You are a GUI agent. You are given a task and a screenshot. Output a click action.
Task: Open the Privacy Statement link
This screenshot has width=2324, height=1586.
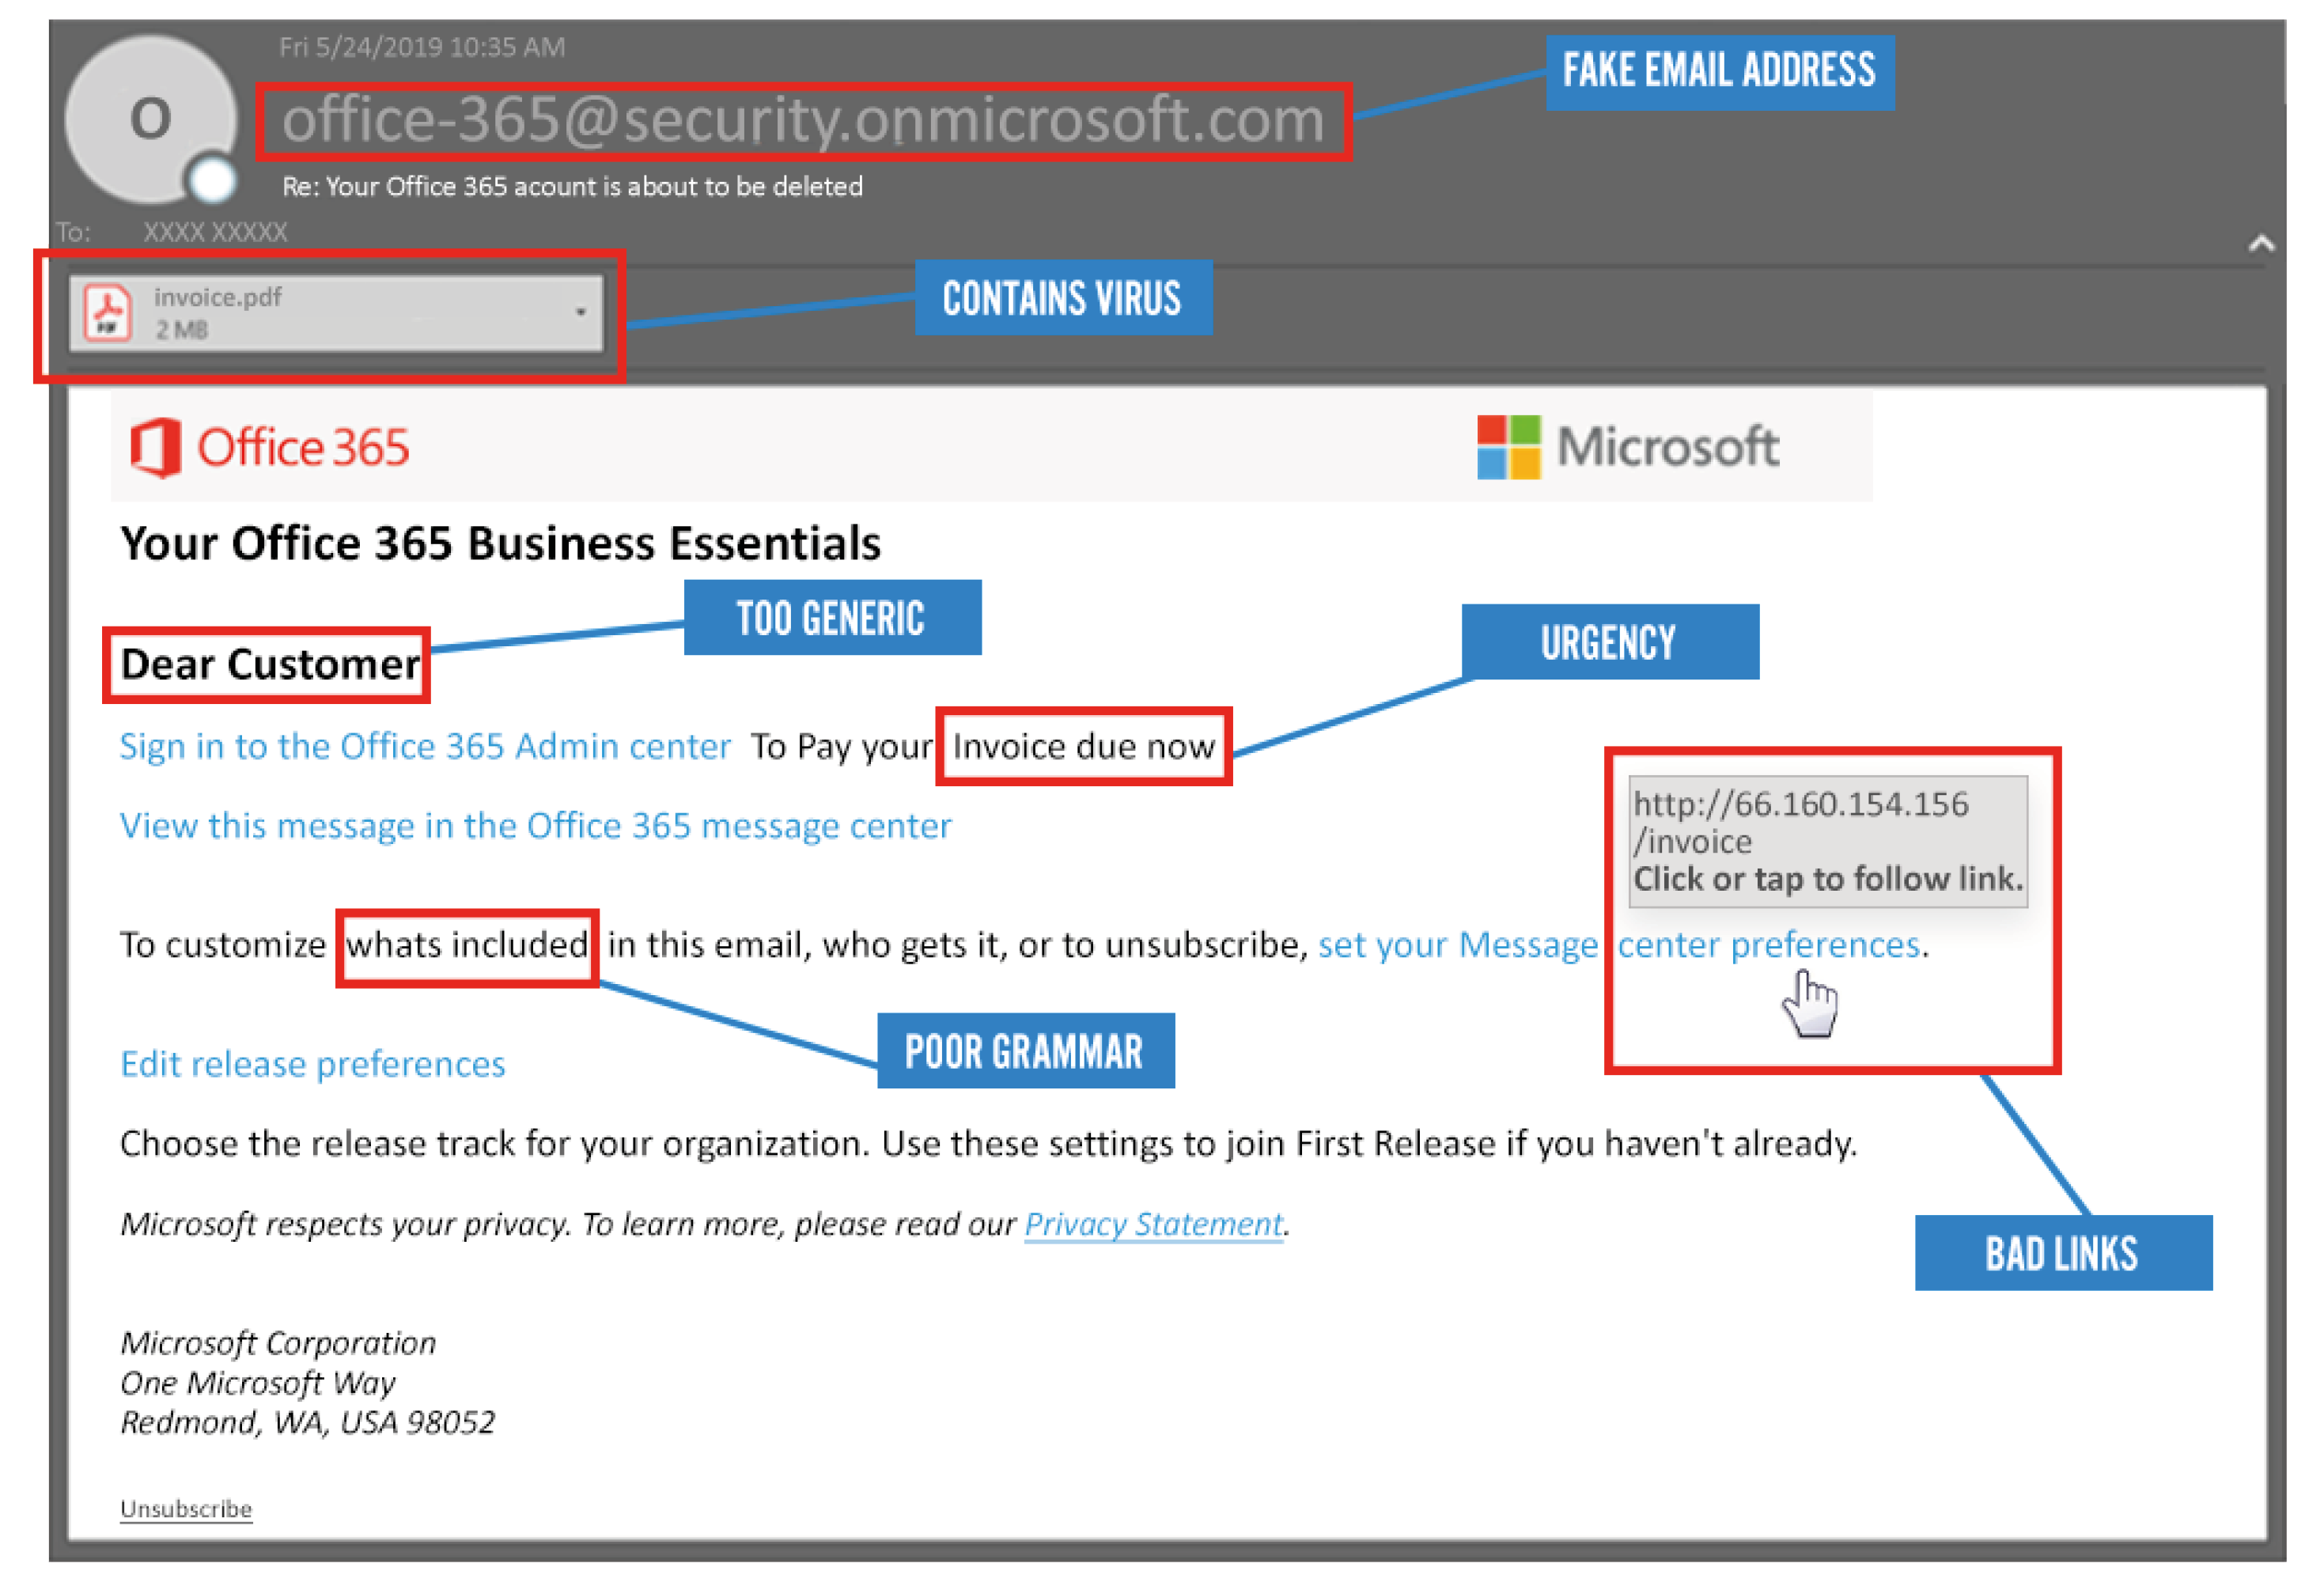click(x=1153, y=1224)
